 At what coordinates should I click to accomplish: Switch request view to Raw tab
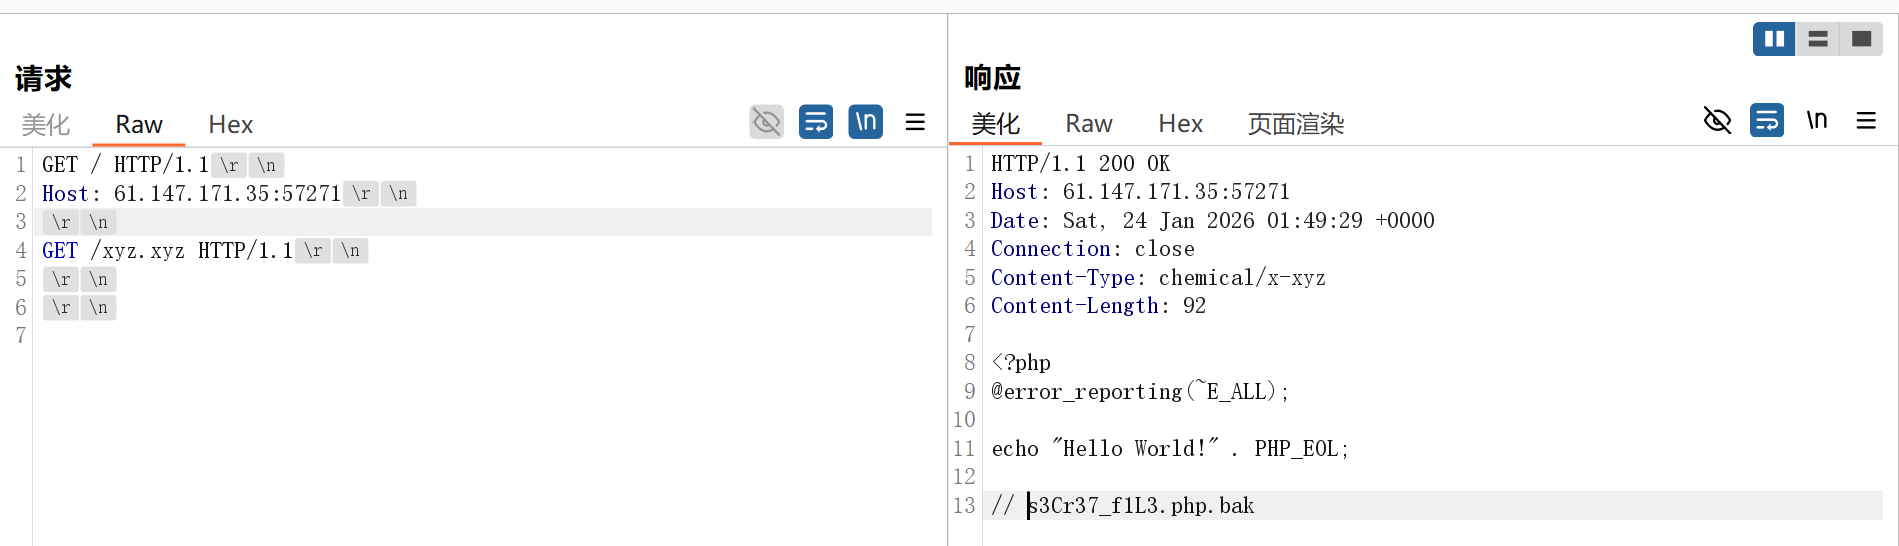pyautogui.click(x=139, y=125)
